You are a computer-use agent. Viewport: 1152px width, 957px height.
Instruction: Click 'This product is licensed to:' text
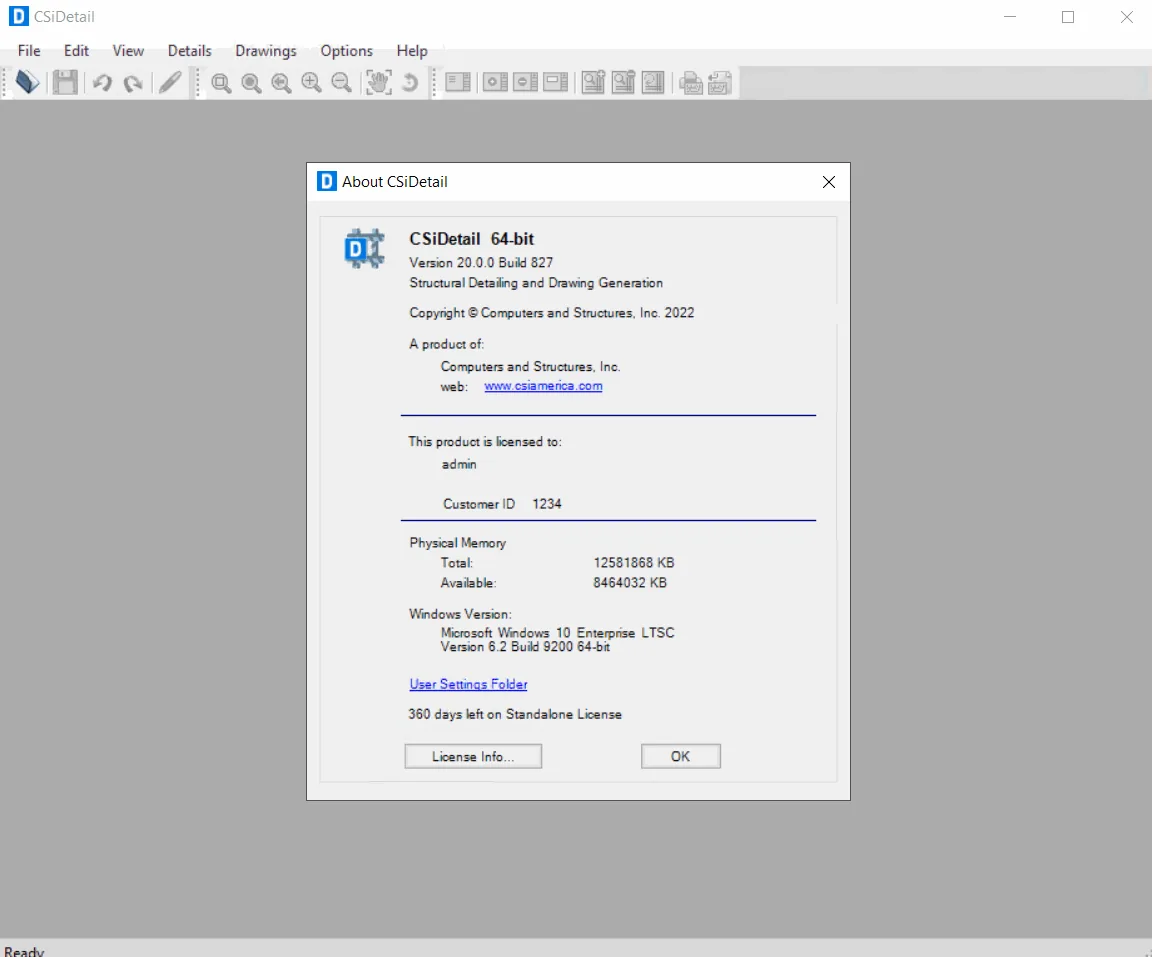(485, 441)
